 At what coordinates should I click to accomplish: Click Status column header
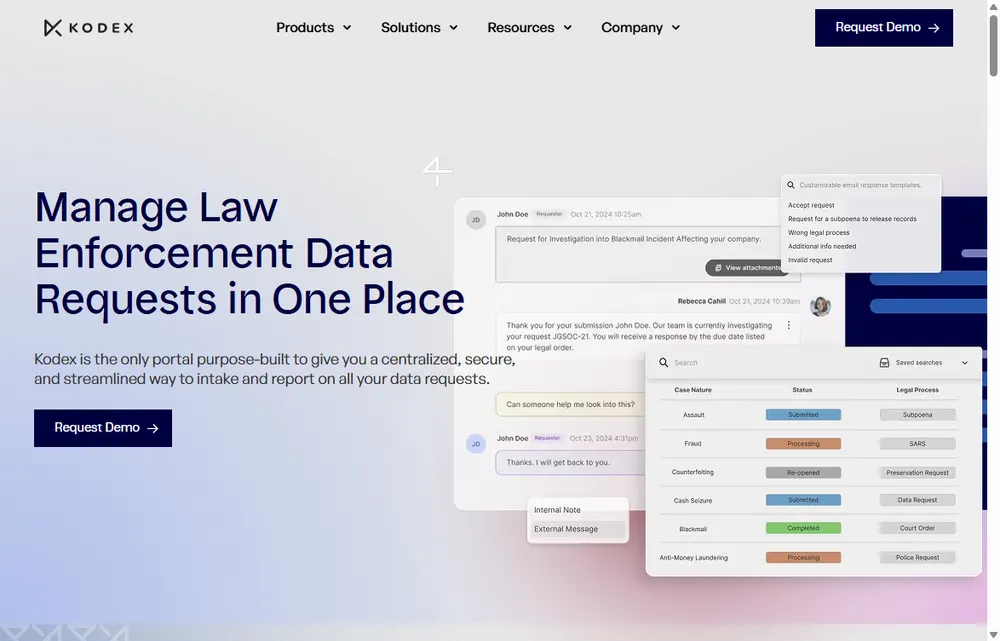point(802,390)
